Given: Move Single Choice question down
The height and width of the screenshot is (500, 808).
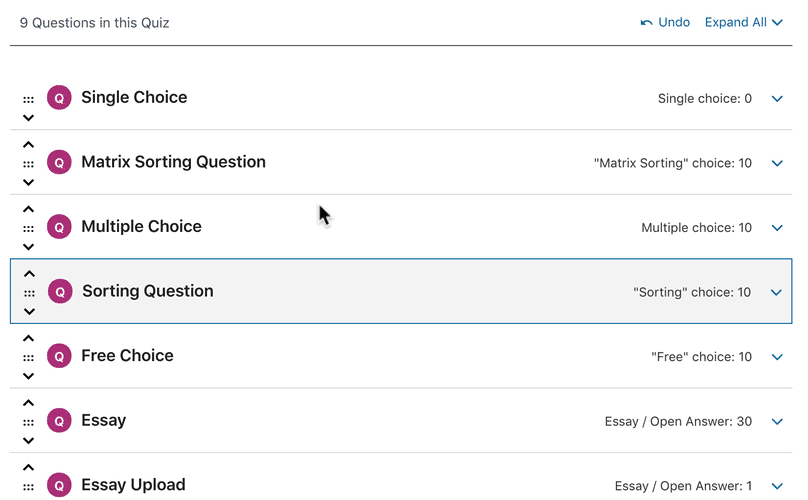Looking at the screenshot, I should click(28, 118).
